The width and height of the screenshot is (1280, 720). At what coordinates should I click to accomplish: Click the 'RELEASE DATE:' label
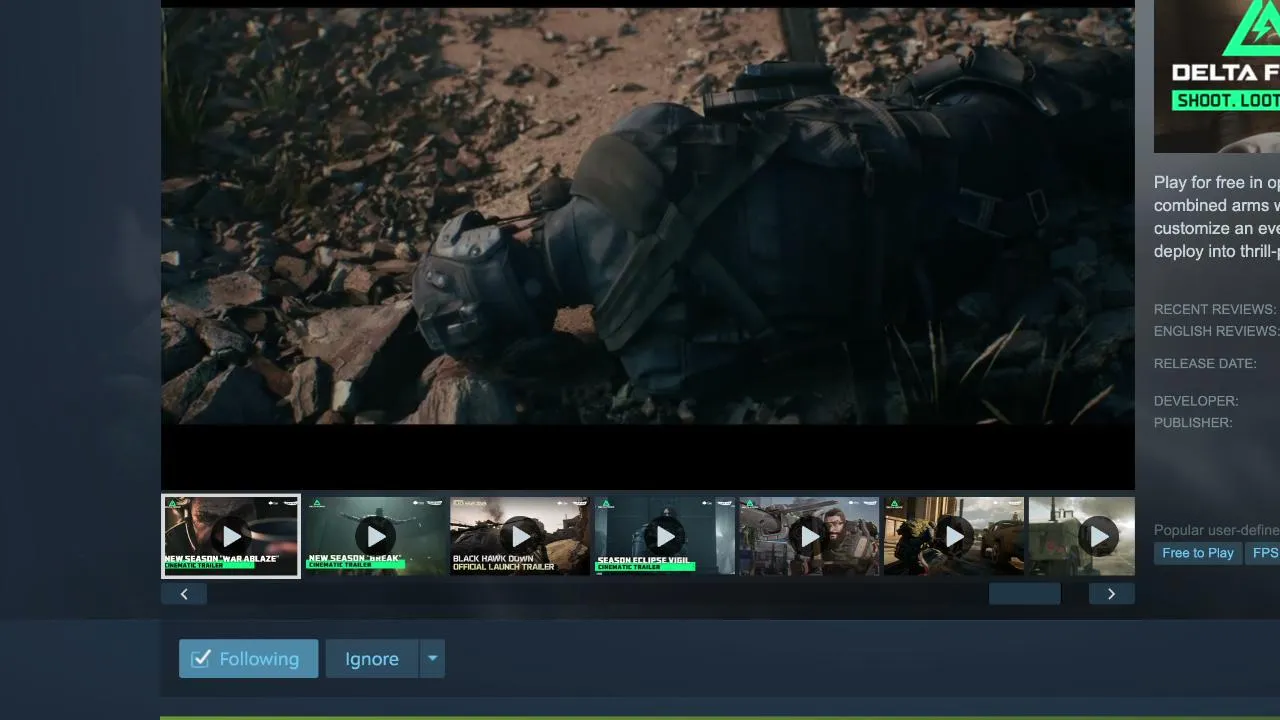pyautogui.click(x=1205, y=363)
